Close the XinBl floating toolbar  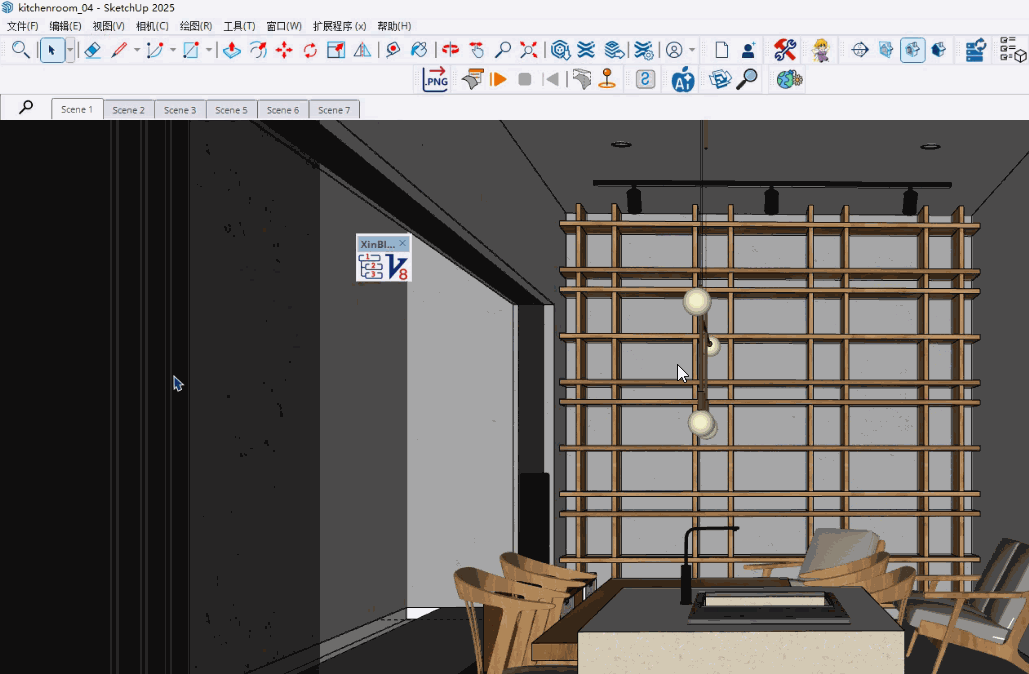[x=403, y=243]
